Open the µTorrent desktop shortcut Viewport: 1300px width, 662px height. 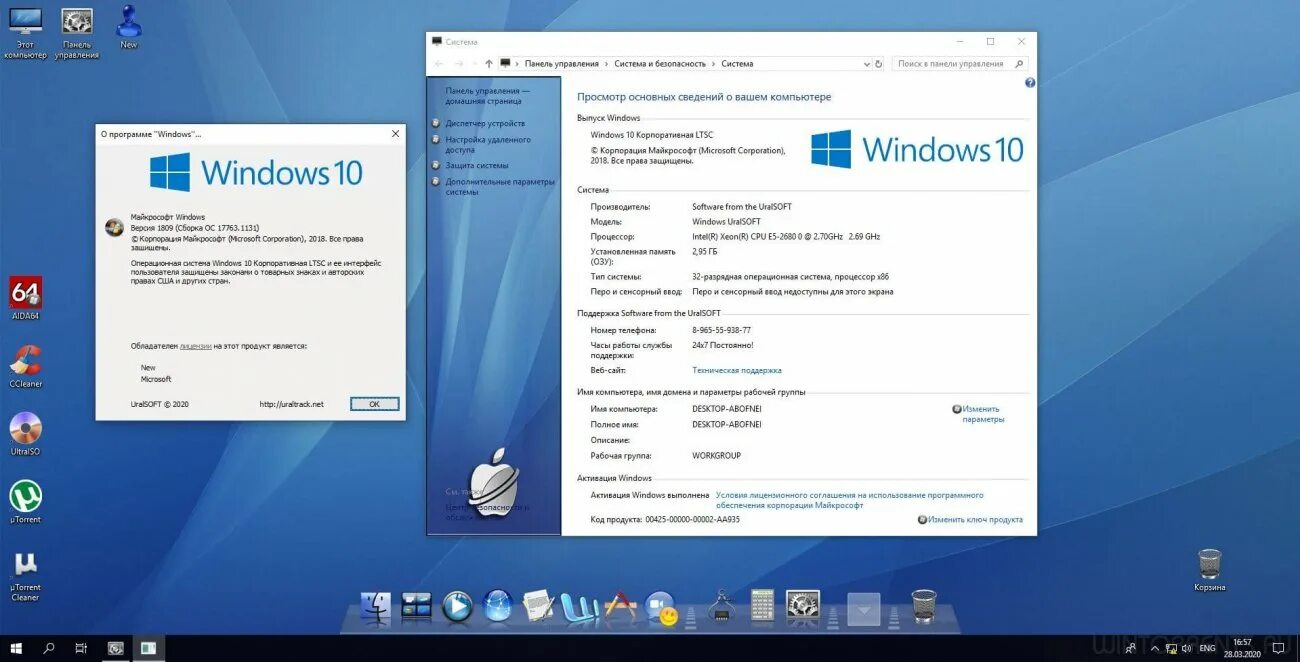[x=25, y=503]
